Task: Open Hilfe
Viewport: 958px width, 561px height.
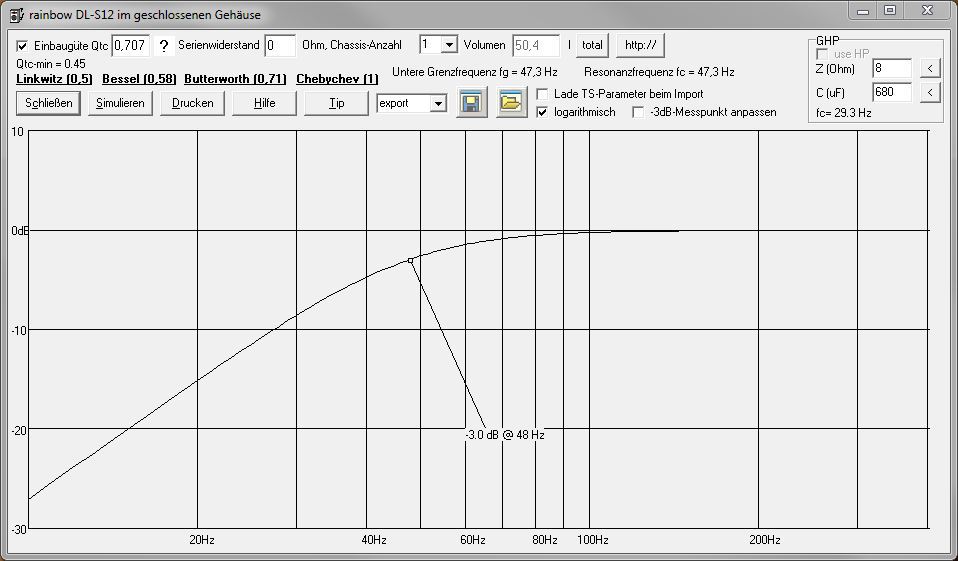Action: (x=265, y=103)
